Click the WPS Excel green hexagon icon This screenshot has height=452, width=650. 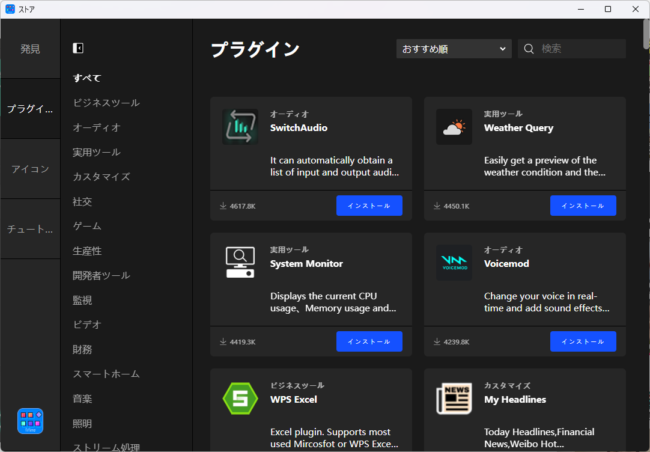tap(240, 399)
